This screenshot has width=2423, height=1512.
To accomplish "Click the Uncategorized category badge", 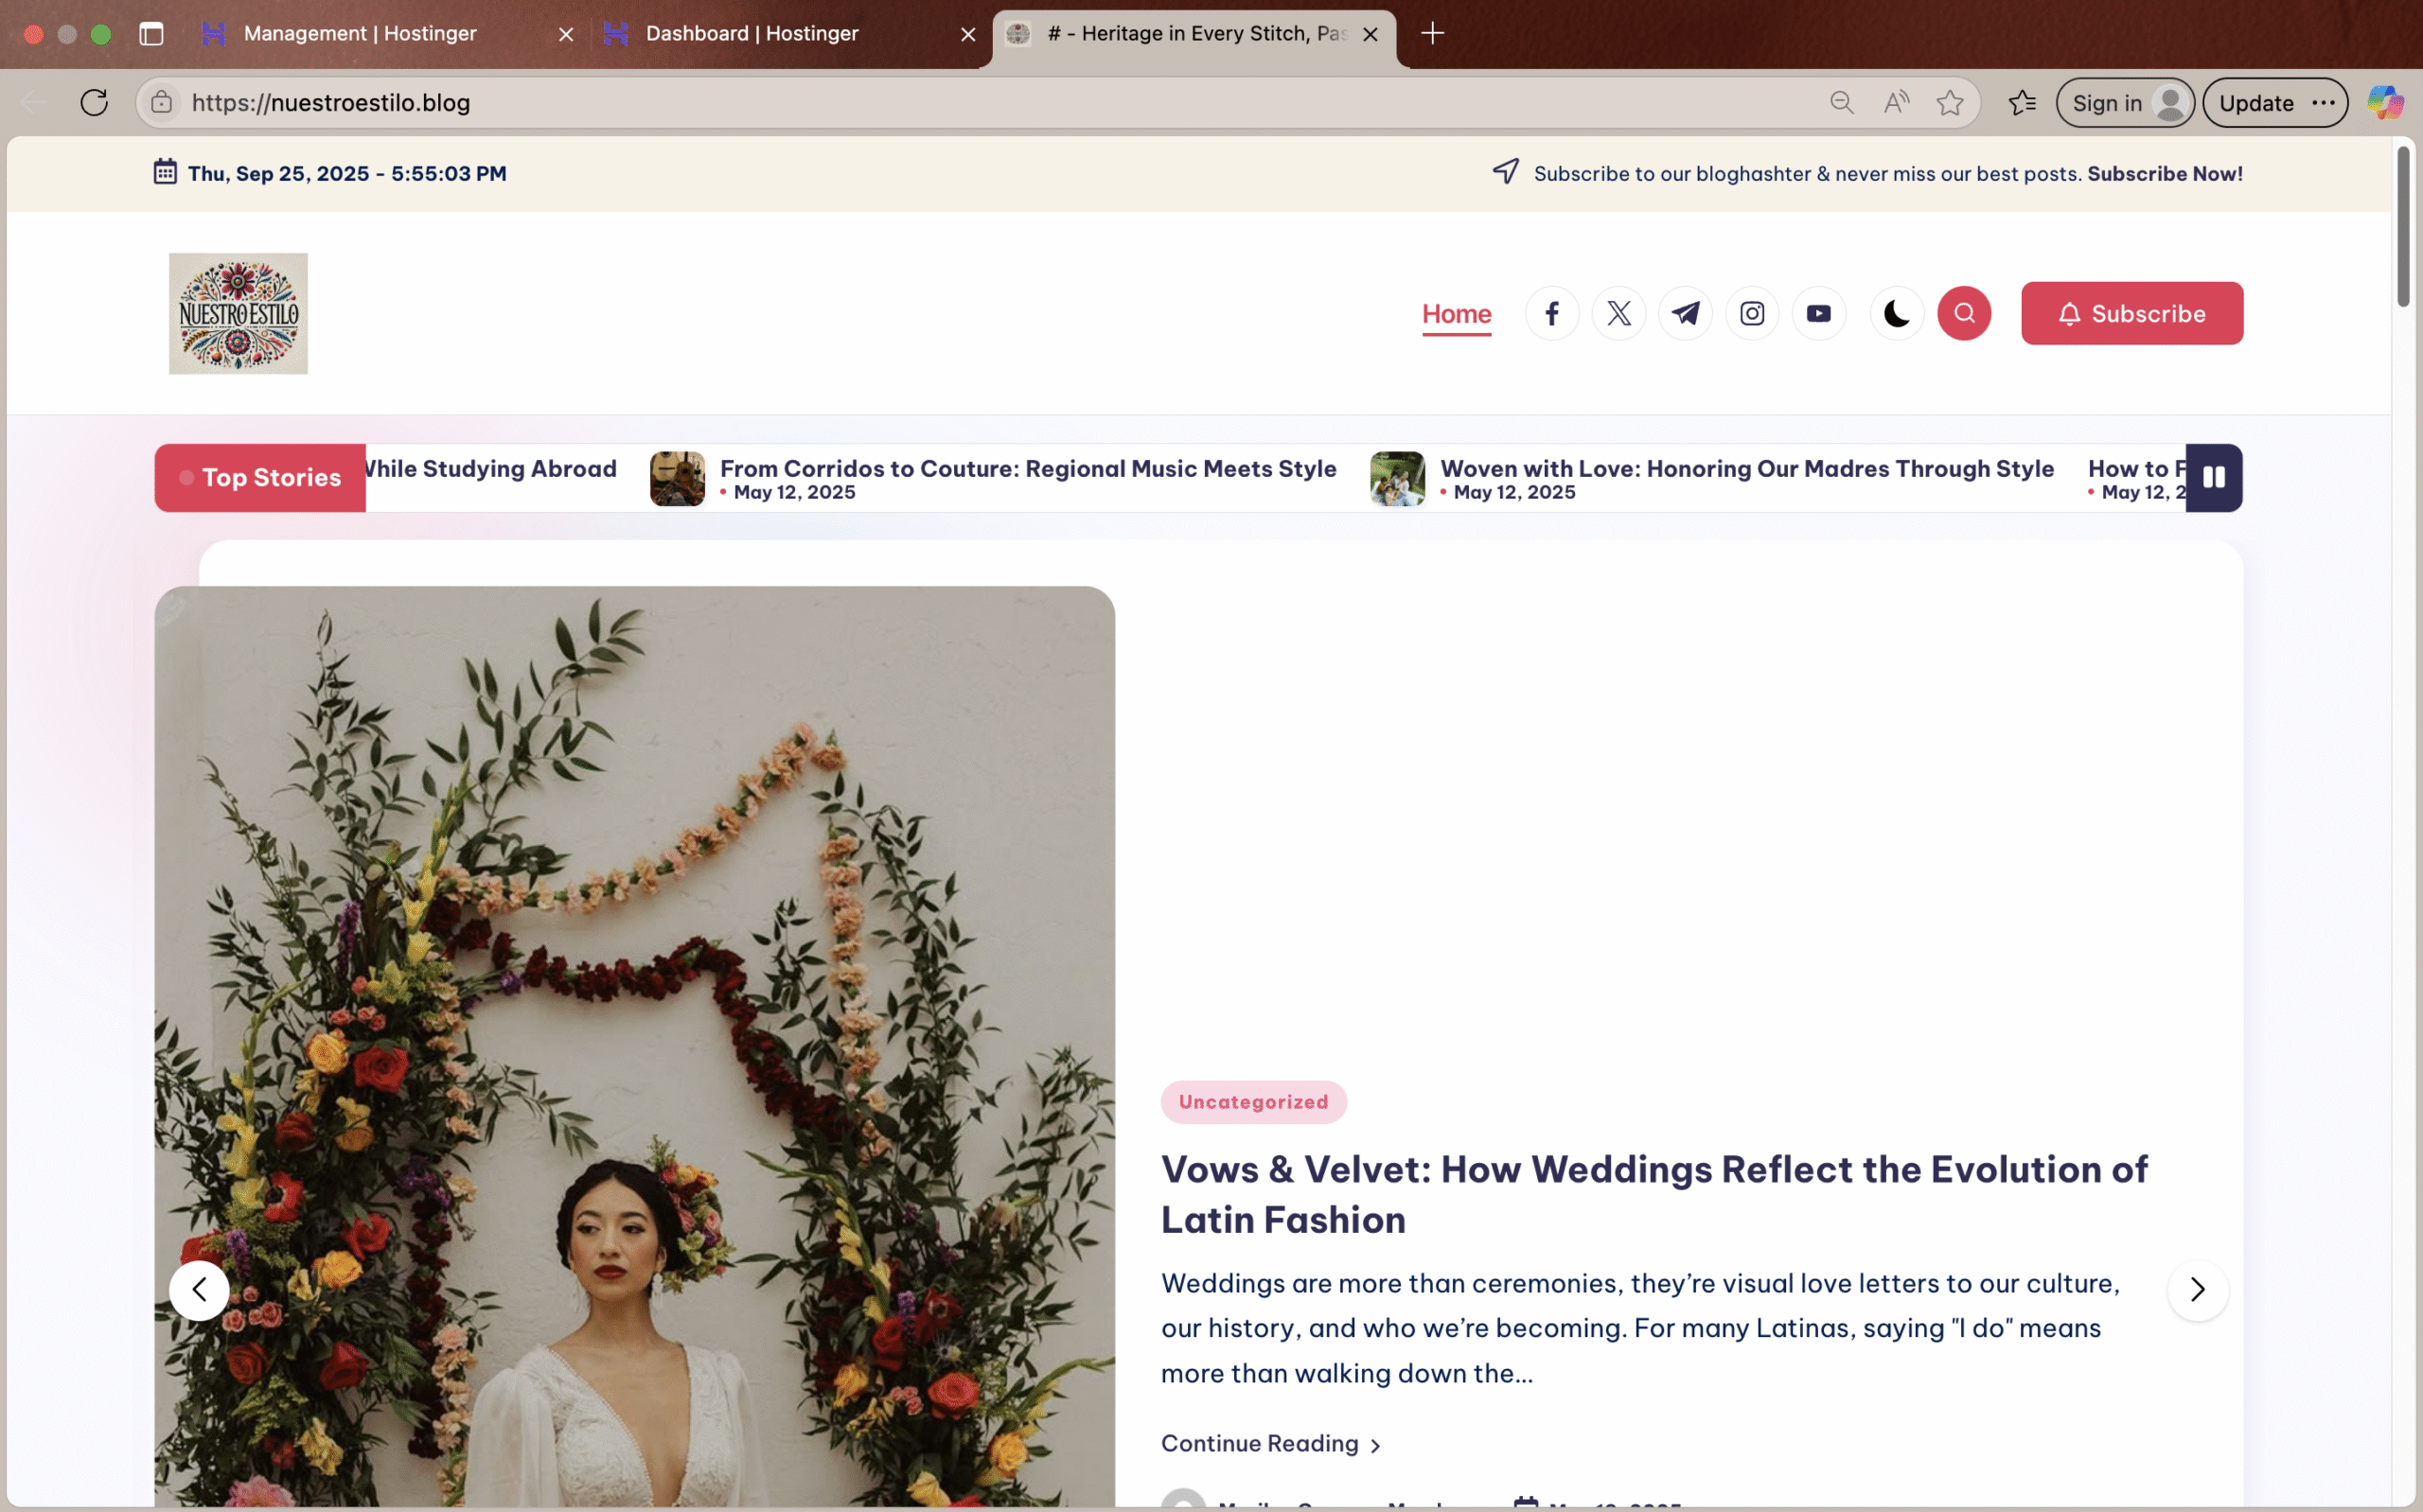I will tap(1253, 1102).
